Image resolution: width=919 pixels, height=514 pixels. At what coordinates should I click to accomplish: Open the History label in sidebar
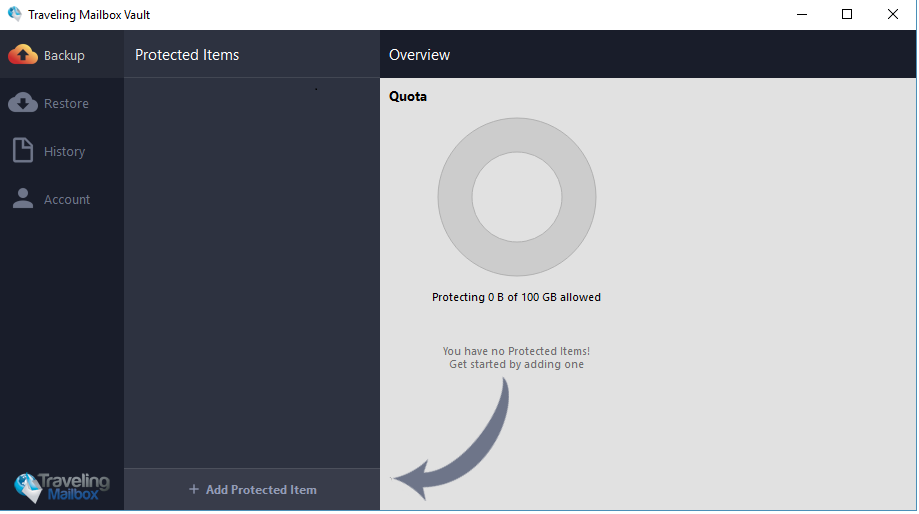(x=64, y=152)
